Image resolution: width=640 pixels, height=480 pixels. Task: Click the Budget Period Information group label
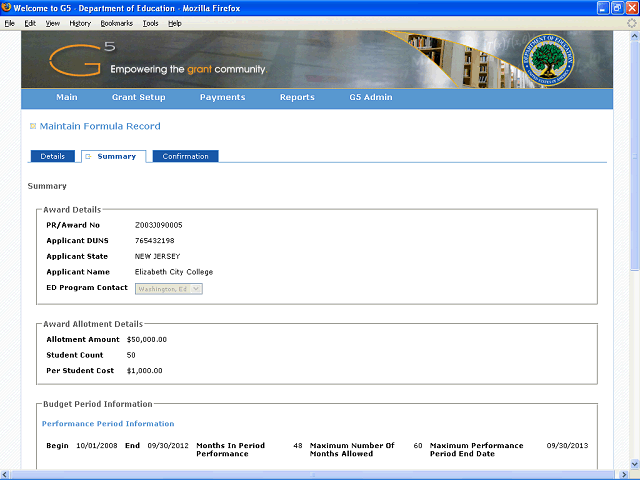pyautogui.click(x=98, y=404)
